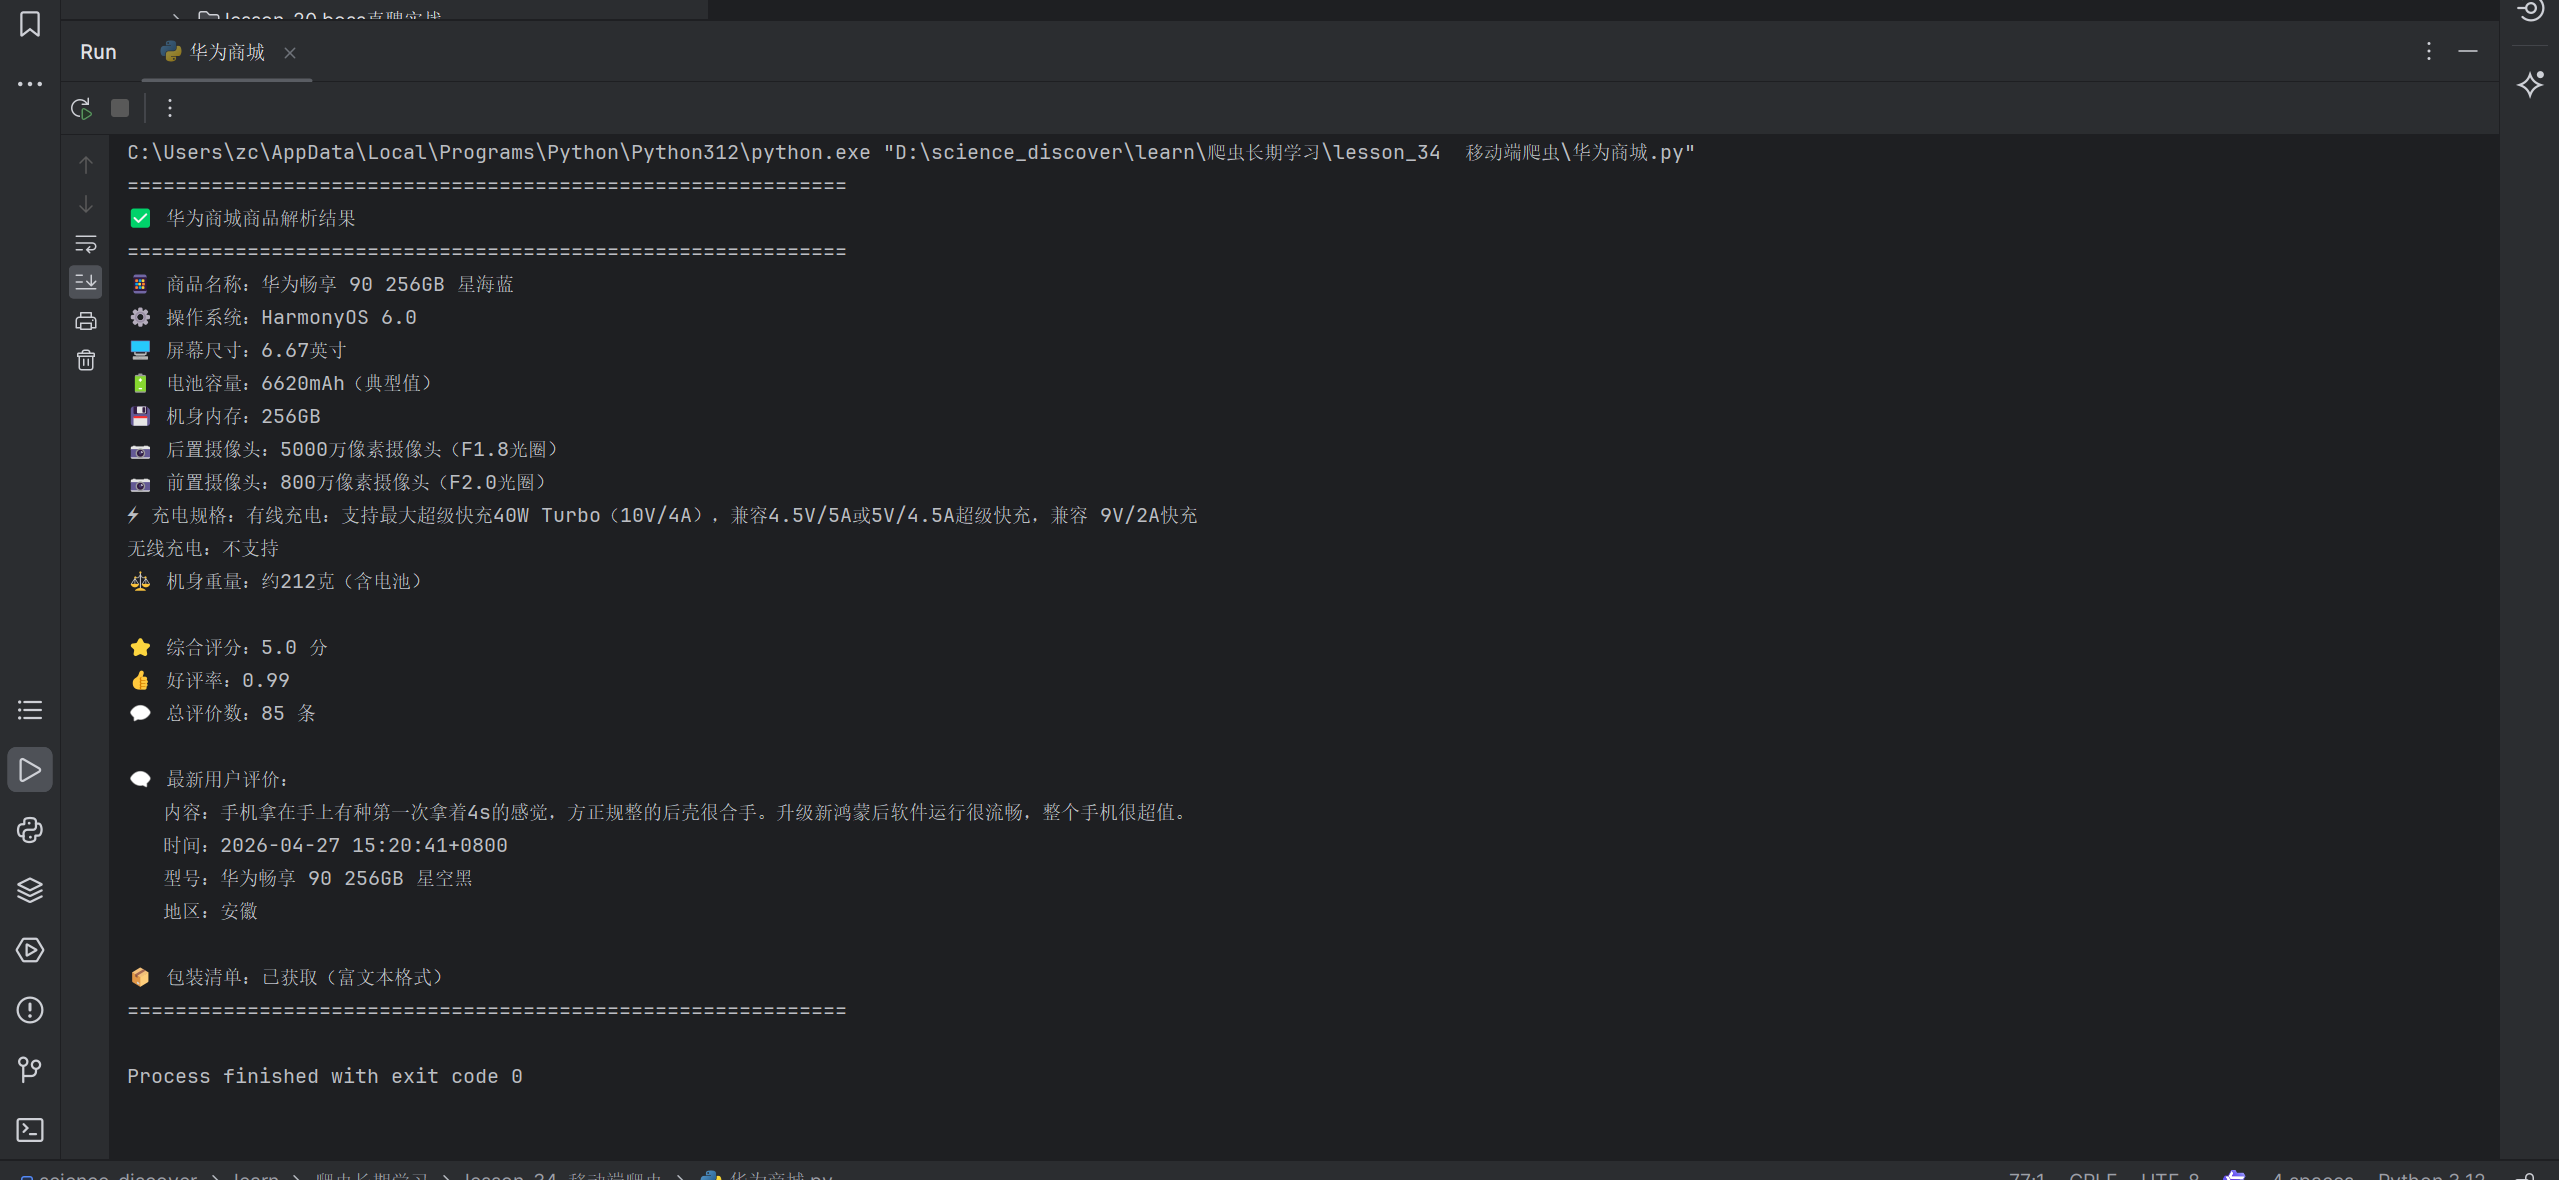Toggle soft-wrap in console output
The width and height of the screenshot is (2559, 1180).
(86, 244)
